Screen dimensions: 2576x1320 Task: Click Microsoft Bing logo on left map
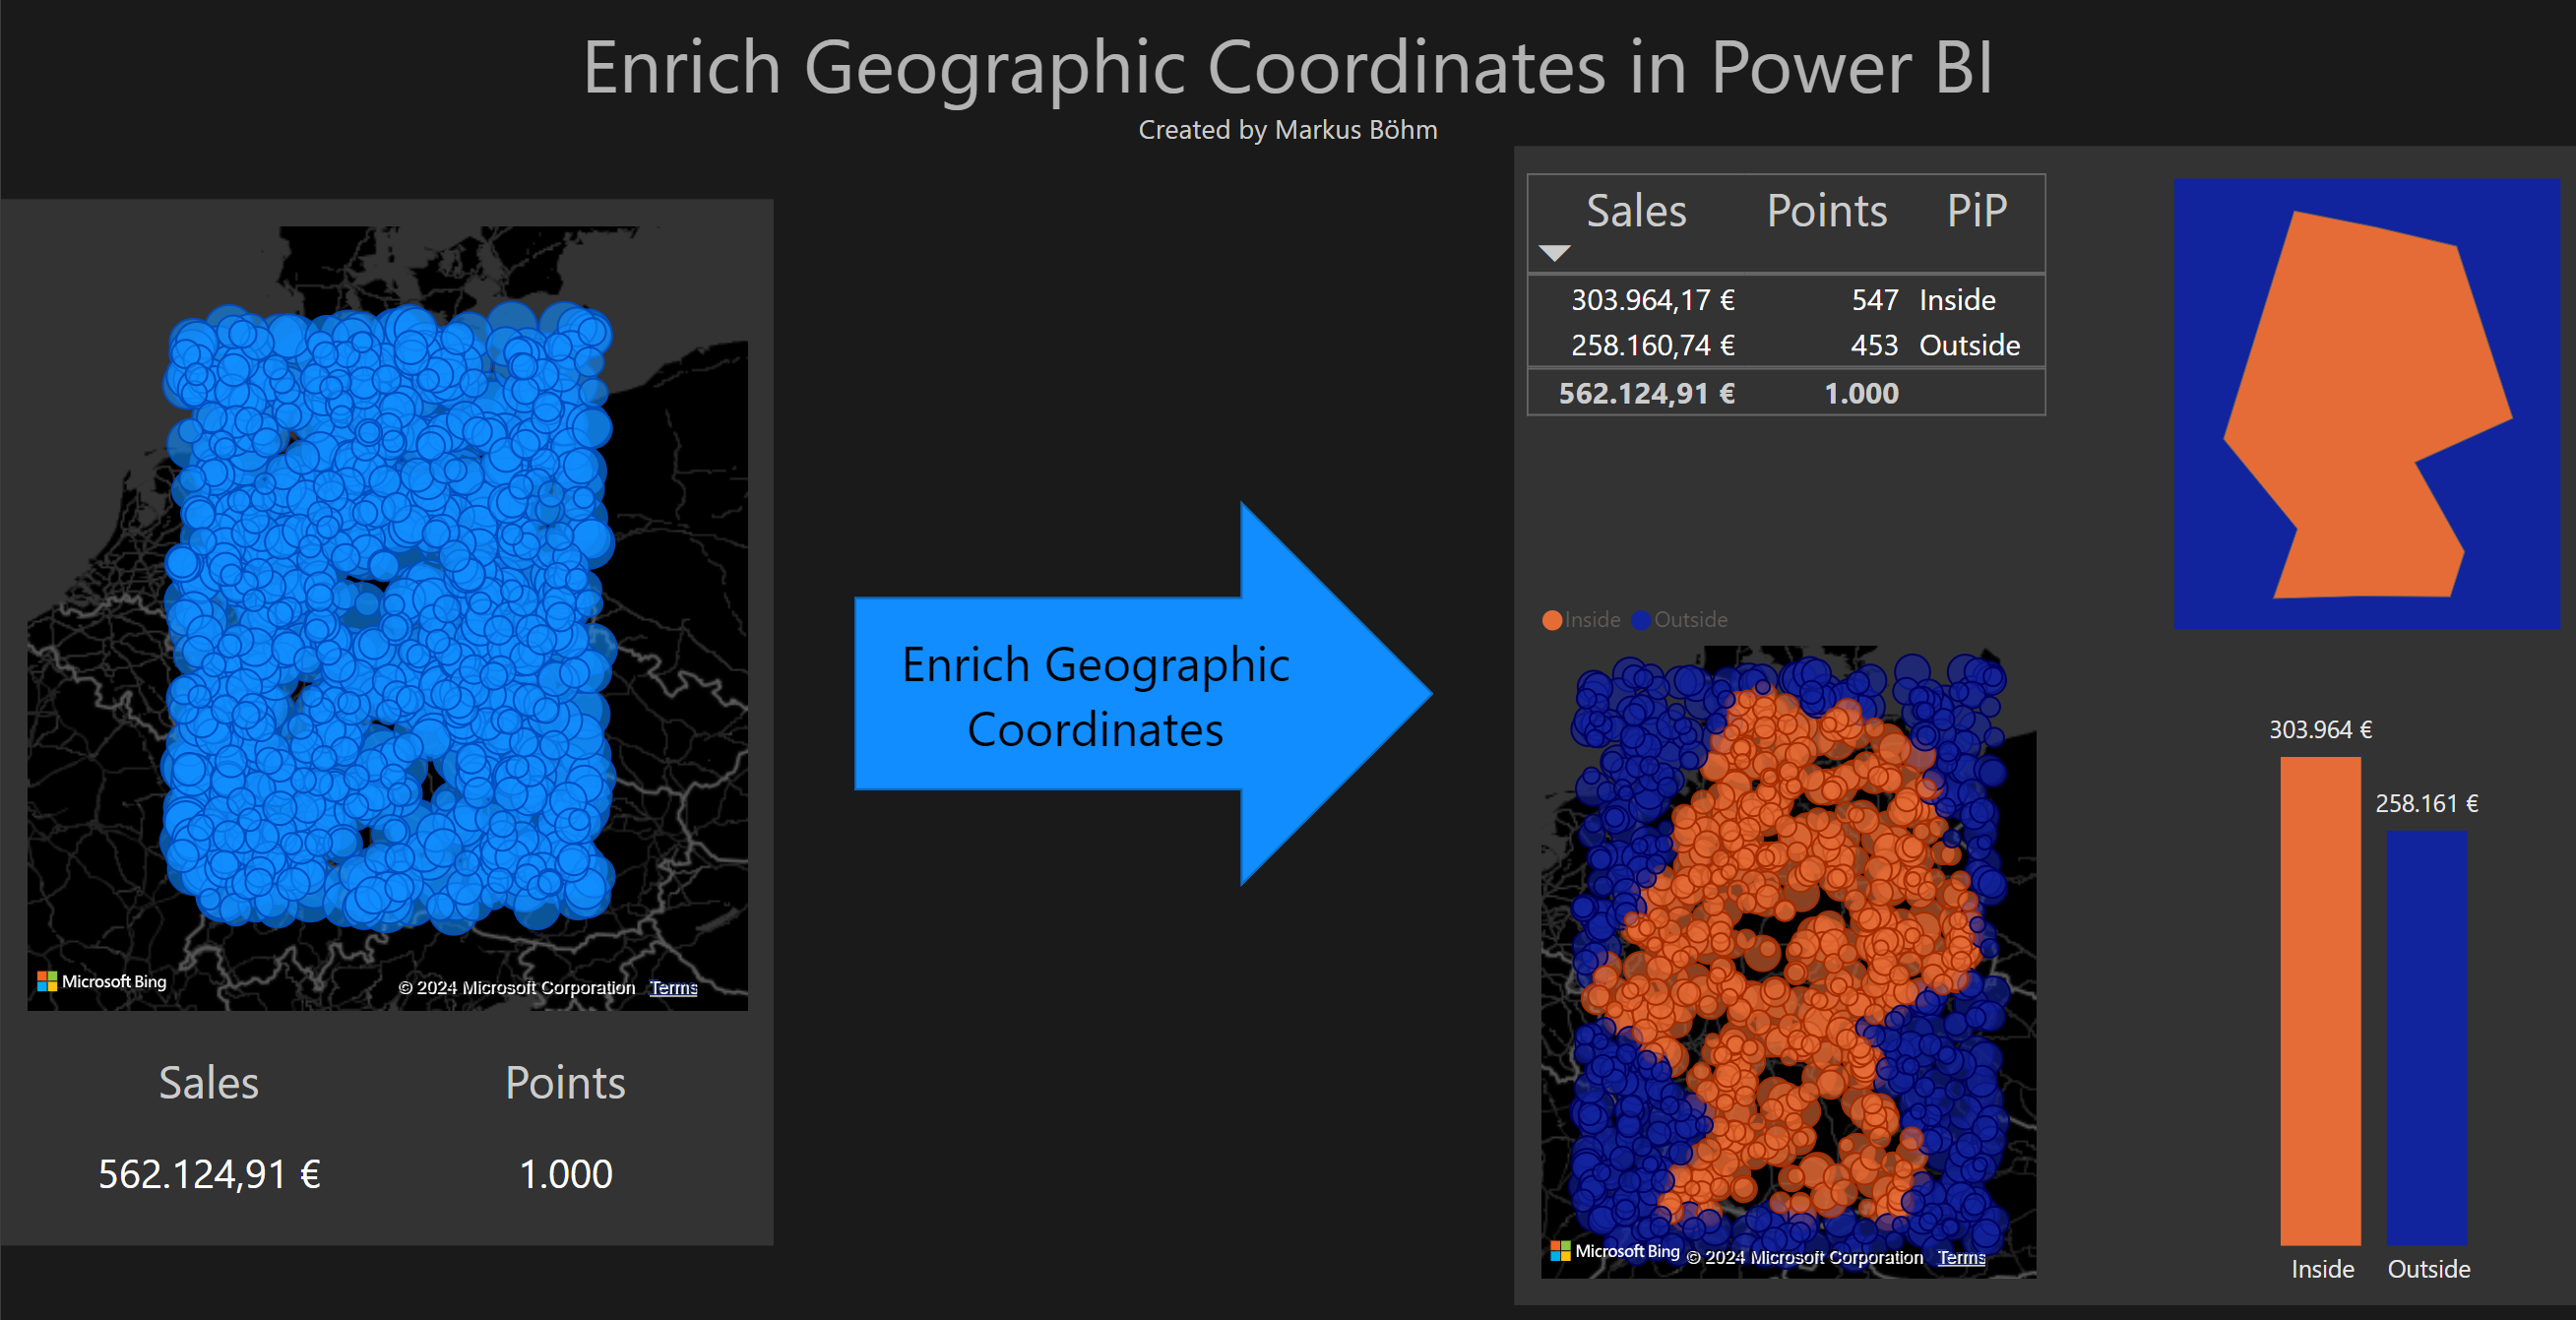(102, 981)
